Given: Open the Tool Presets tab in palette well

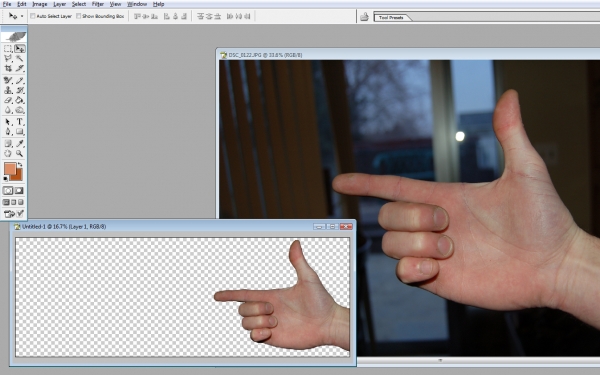Looking at the screenshot, I should pos(391,18).
